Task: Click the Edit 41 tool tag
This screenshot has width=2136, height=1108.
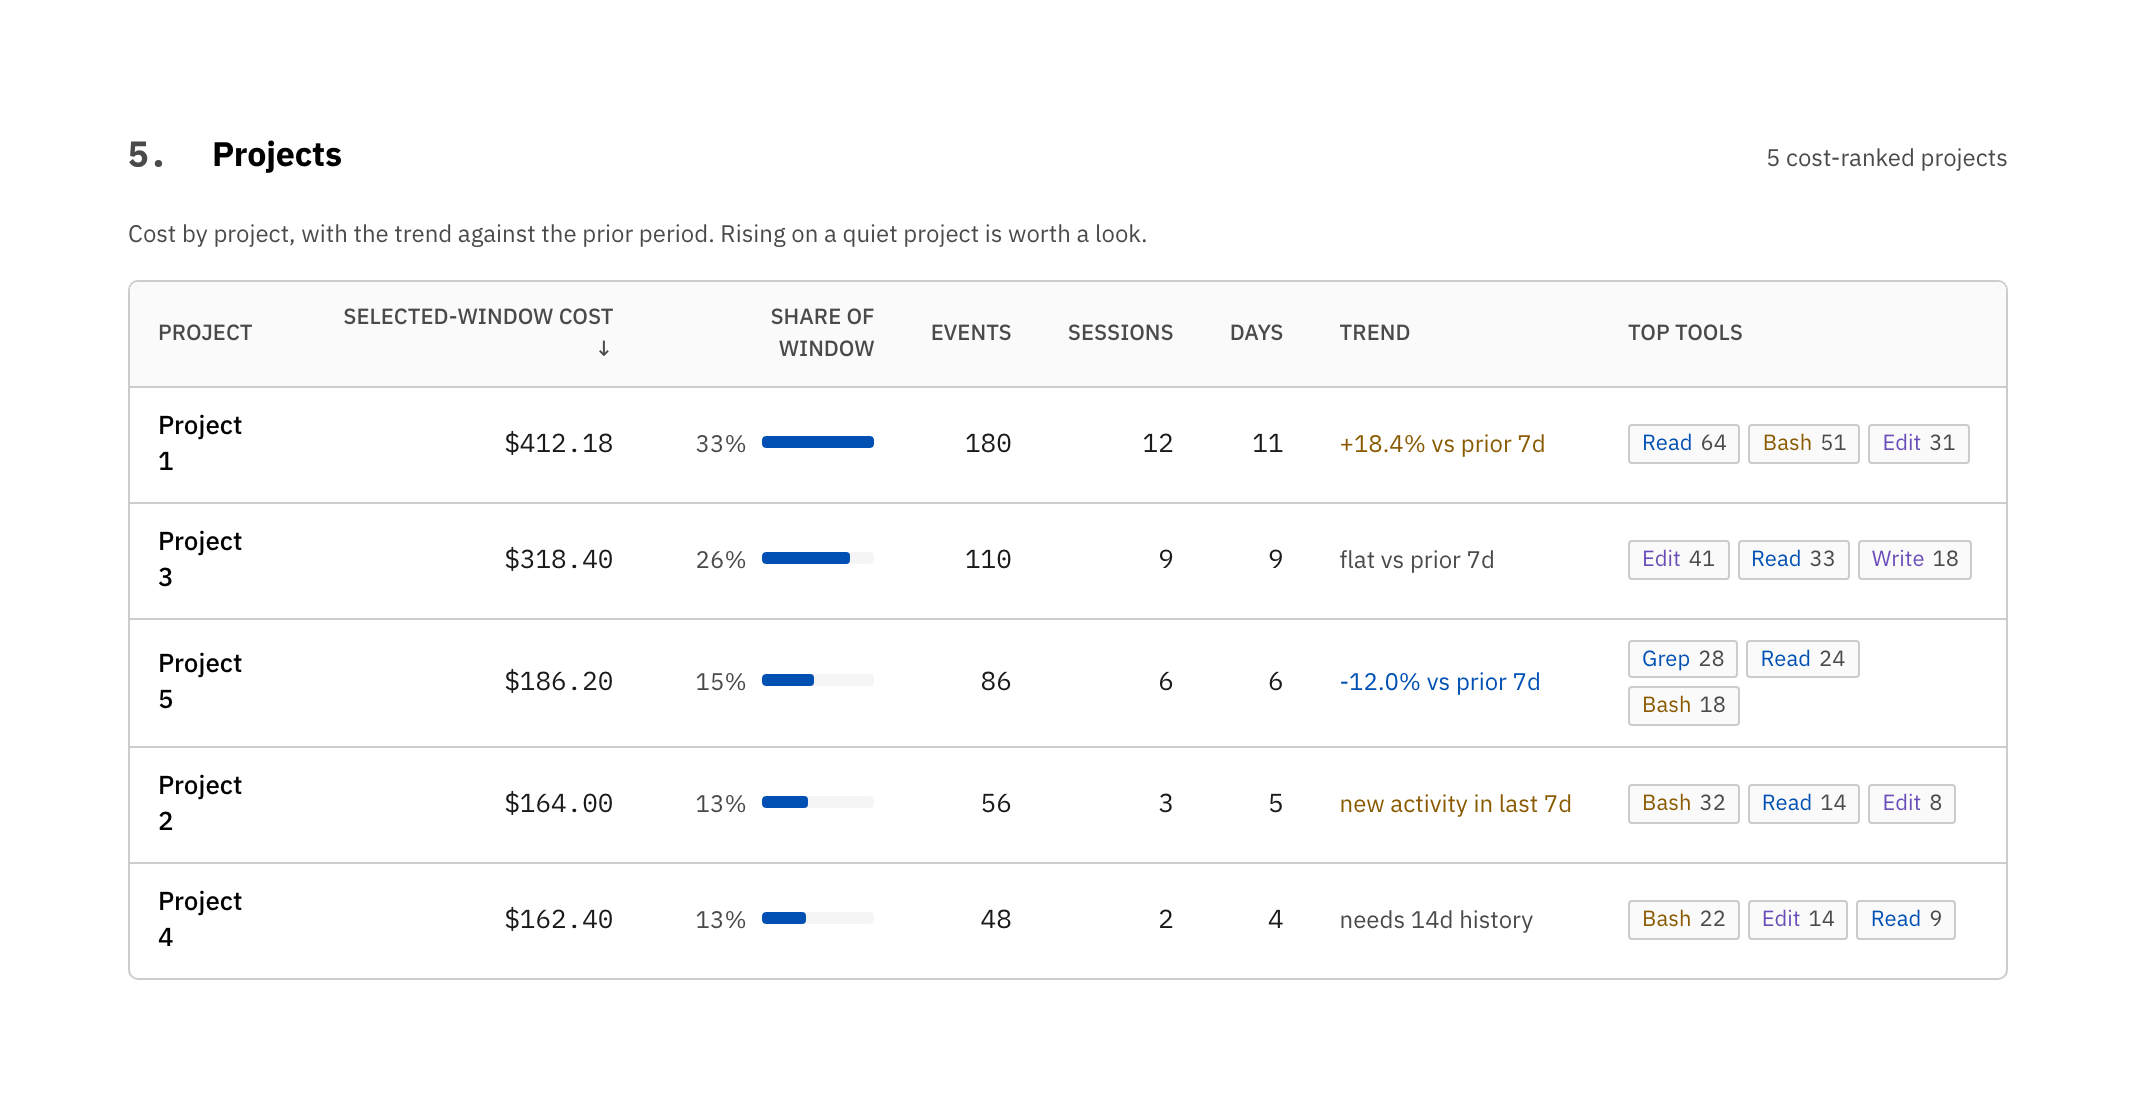Action: click(1678, 560)
